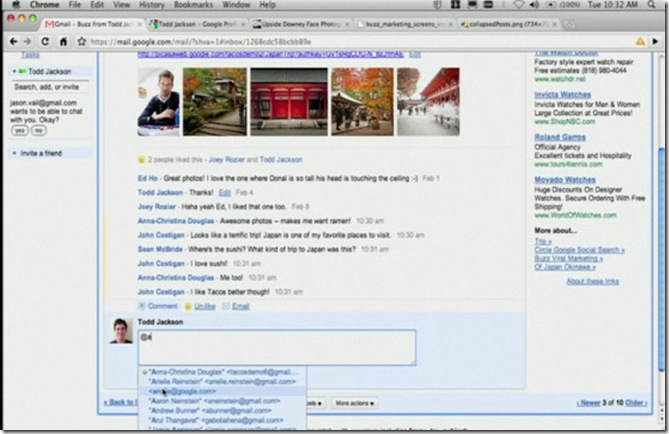Open the Chrome menu

(x=44, y=5)
